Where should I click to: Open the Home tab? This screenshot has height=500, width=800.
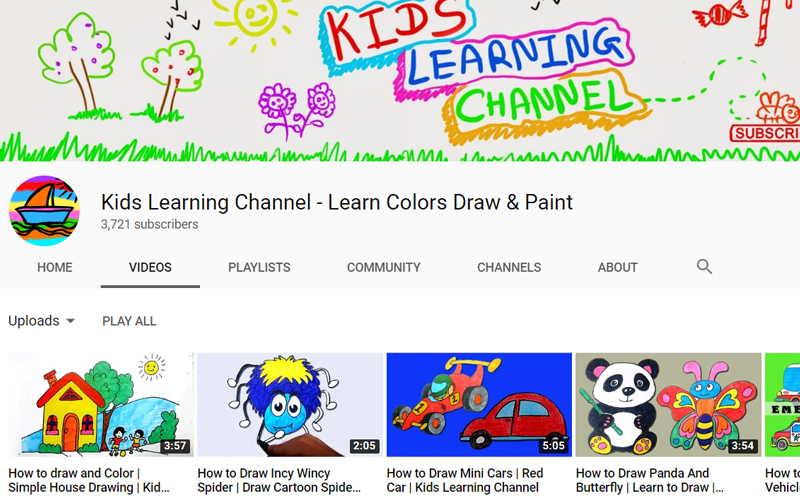click(x=55, y=267)
